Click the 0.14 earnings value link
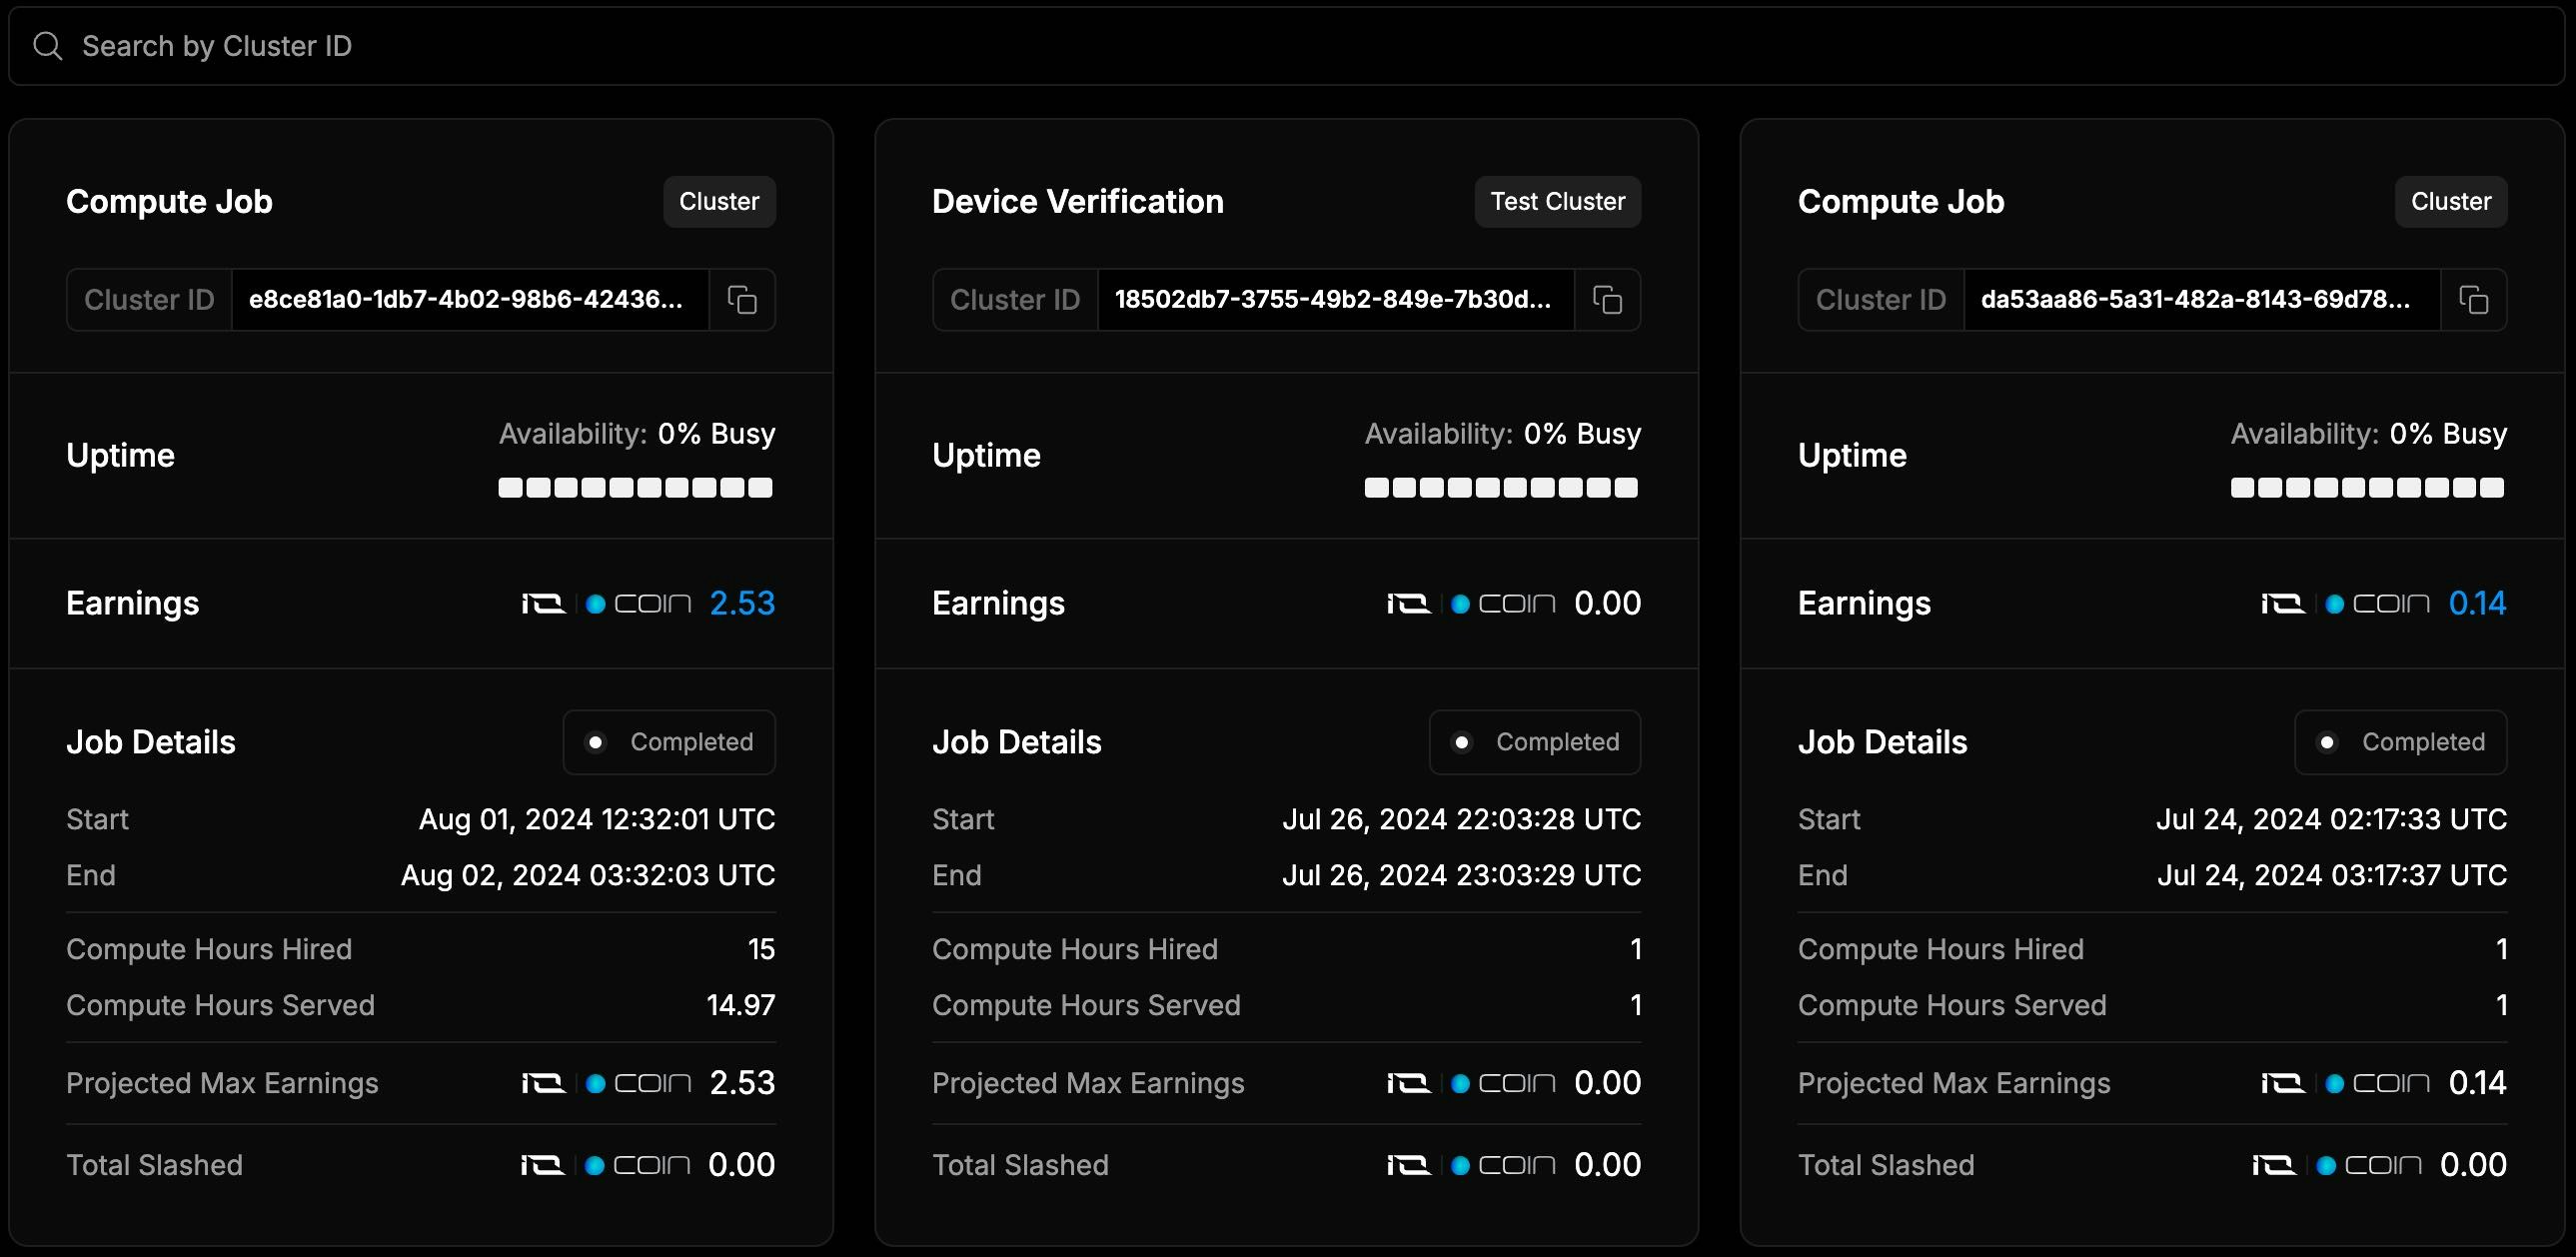 (2477, 604)
